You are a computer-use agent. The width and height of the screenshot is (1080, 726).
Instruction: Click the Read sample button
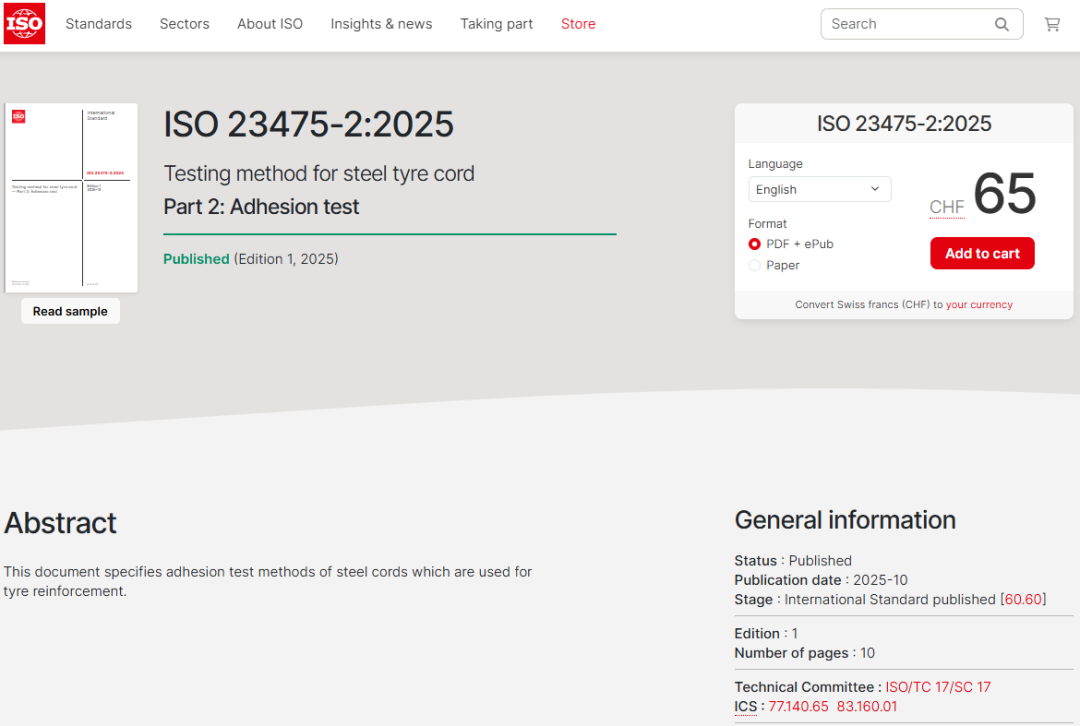pyautogui.click(x=70, y=311)
